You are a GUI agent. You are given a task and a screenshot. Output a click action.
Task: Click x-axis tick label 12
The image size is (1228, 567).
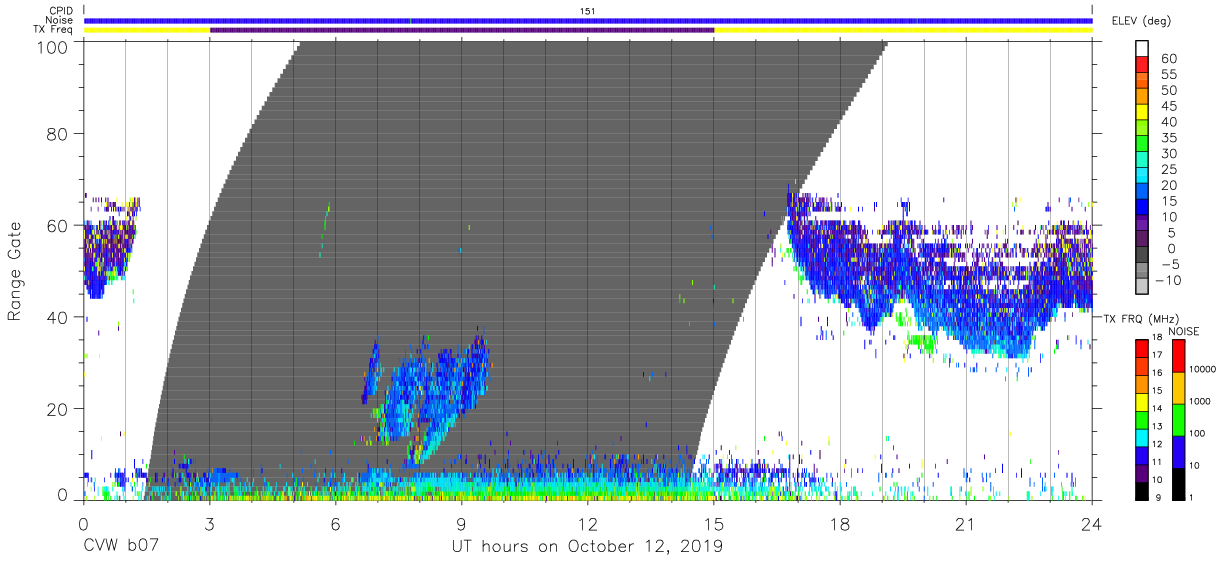[x=588, y=523]
